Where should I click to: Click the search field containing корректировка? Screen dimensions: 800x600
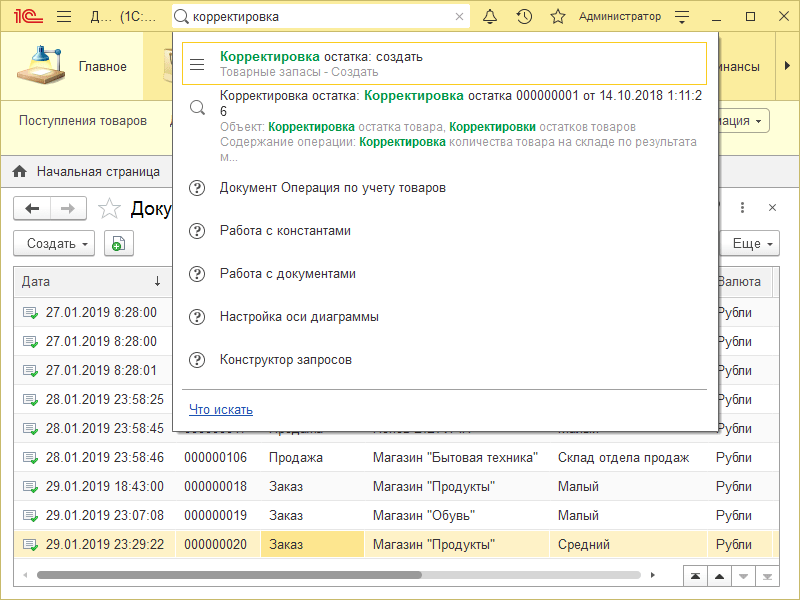tap(321, 17)
